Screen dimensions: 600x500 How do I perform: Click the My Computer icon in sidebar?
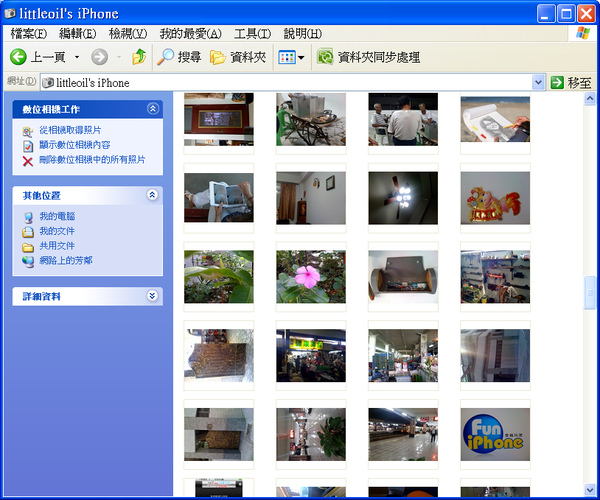coord(28,218)
